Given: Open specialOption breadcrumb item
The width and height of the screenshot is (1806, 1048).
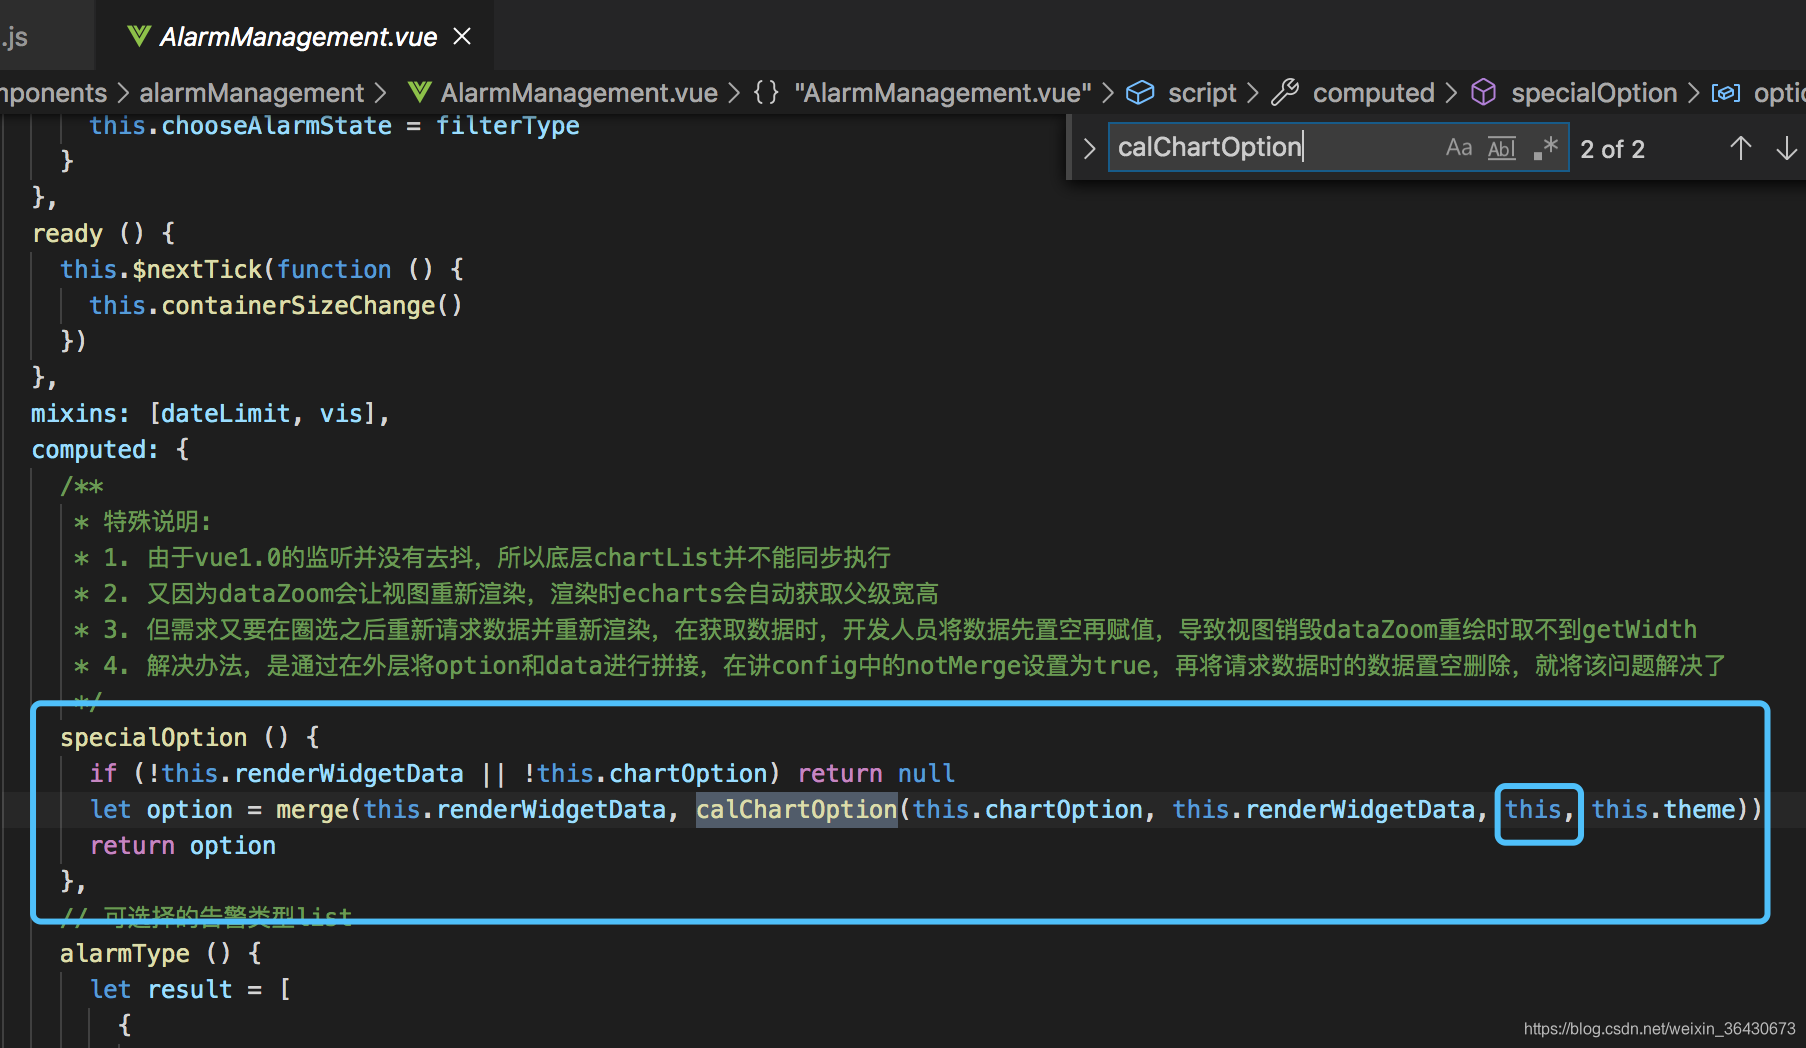Looking at the screenshot, I should tap(1594, 93).
